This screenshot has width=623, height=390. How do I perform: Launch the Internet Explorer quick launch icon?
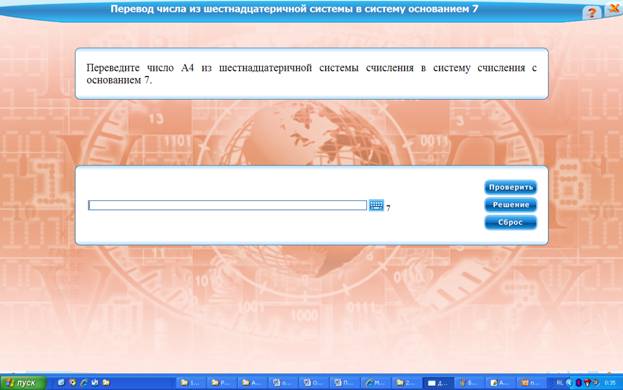click(84, 383)
